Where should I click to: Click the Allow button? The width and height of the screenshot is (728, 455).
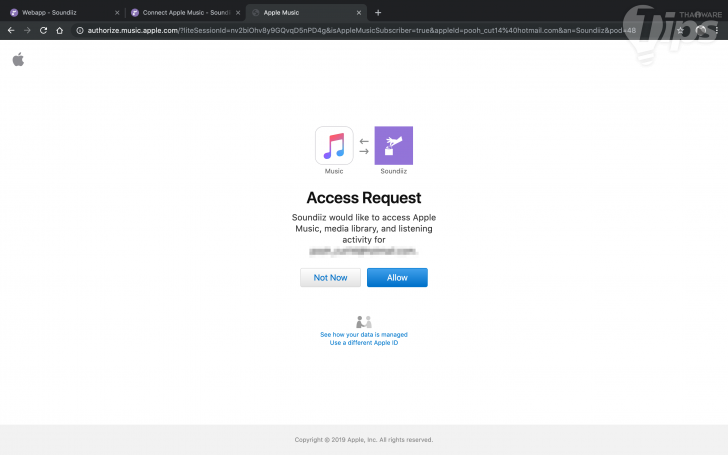tap(397, 277)
